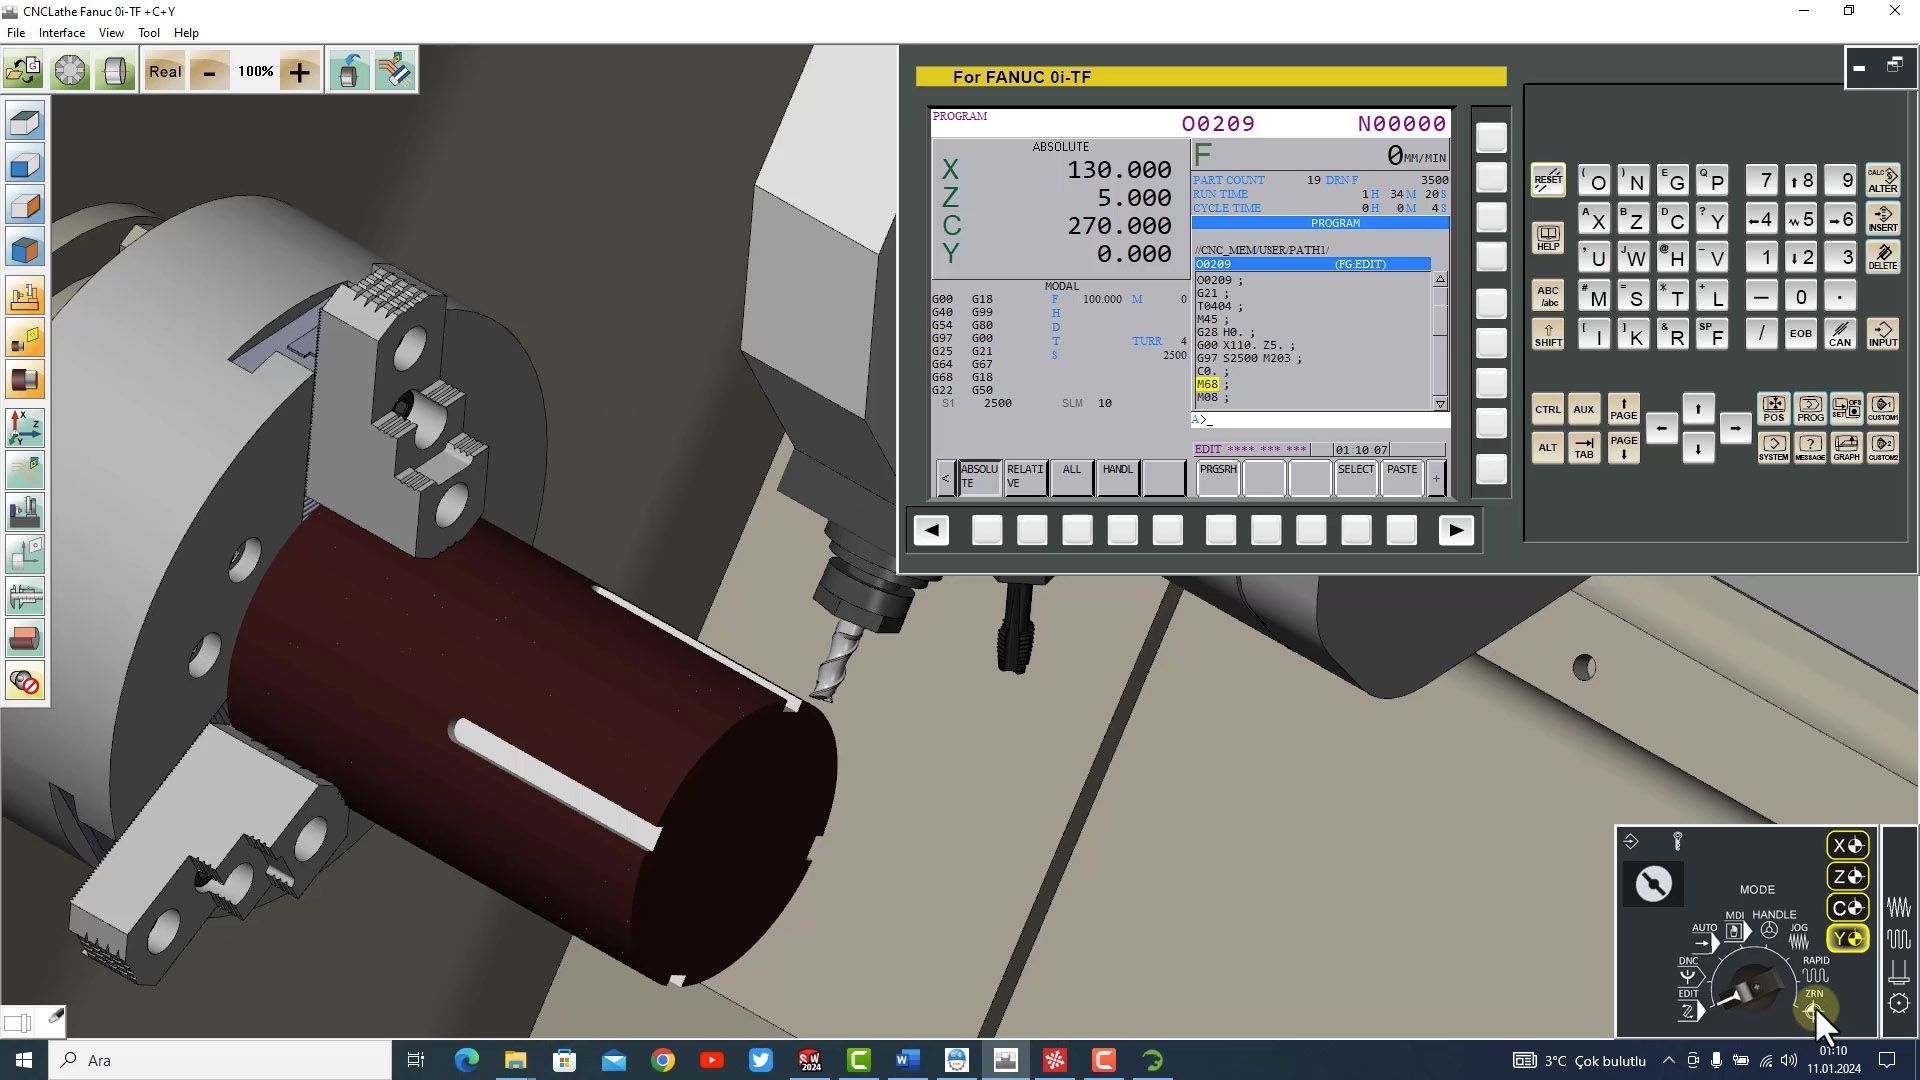Select the orange-sided box view icon

point(25,207)
